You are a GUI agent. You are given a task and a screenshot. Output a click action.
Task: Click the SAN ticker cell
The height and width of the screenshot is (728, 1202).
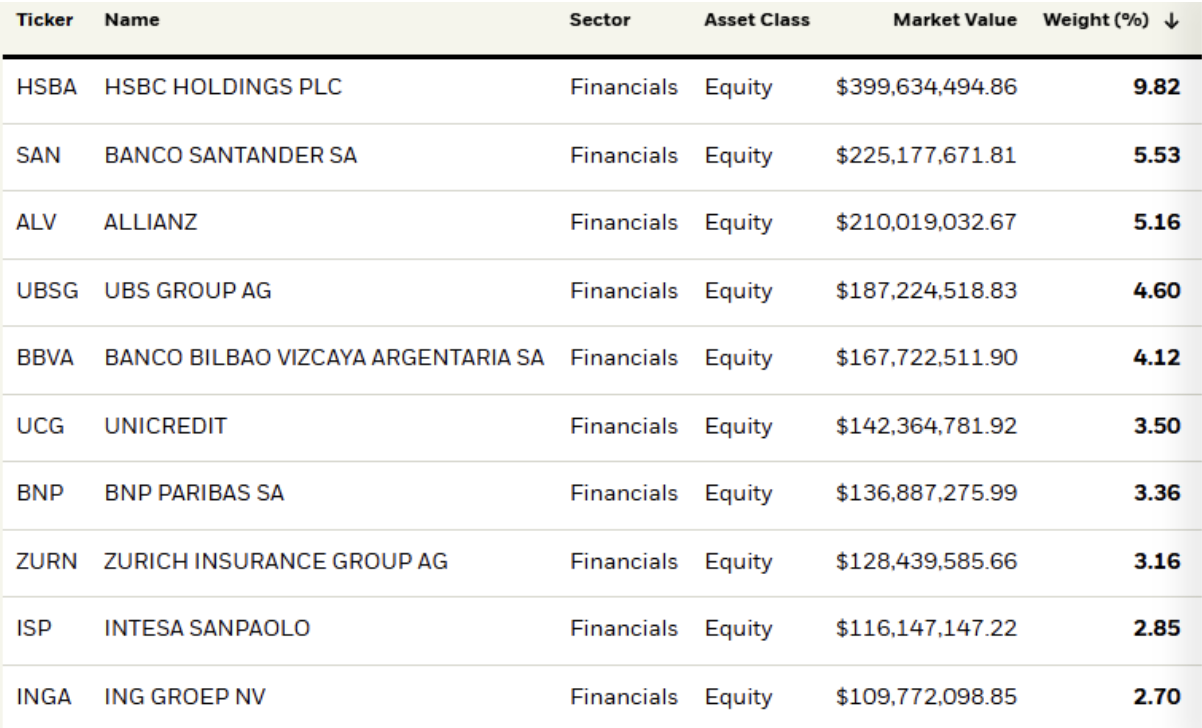coord(34,156)
